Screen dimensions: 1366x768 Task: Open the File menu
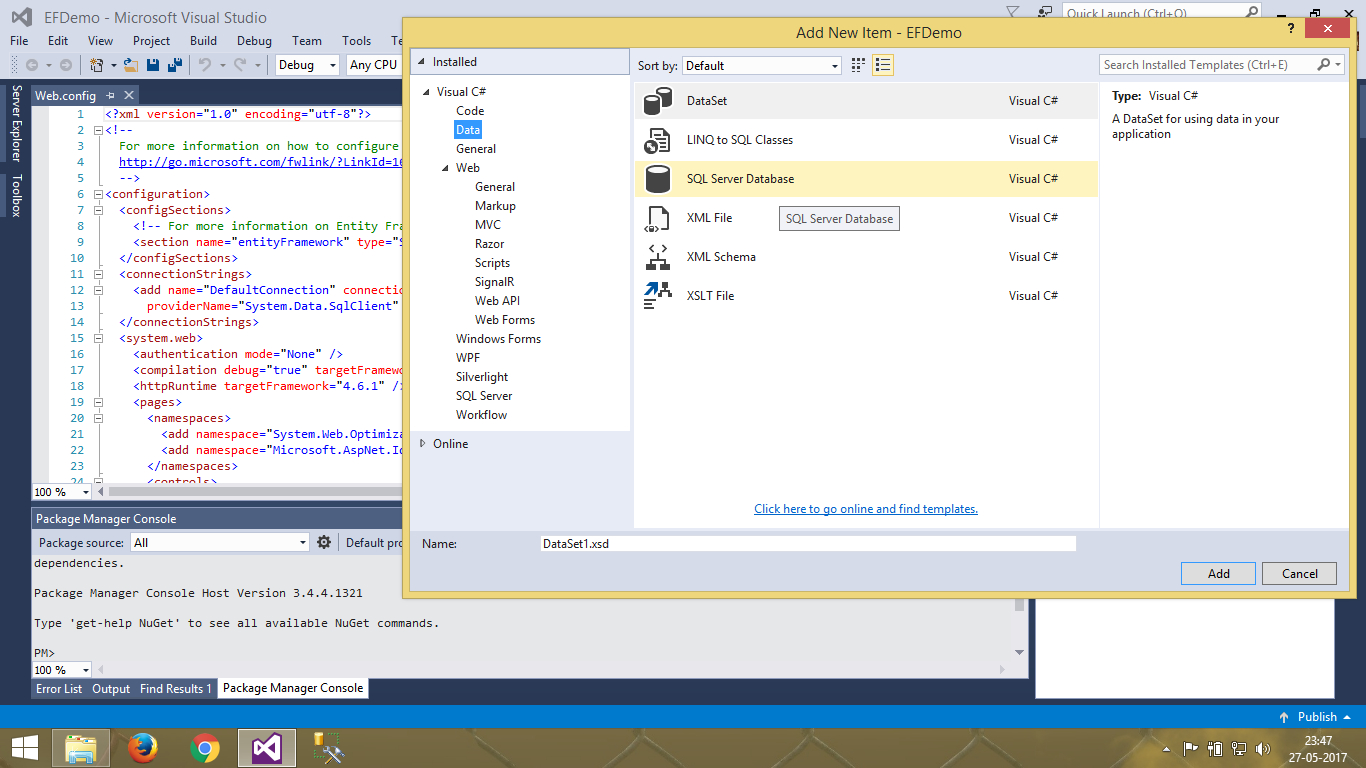[x=19, y=41]
